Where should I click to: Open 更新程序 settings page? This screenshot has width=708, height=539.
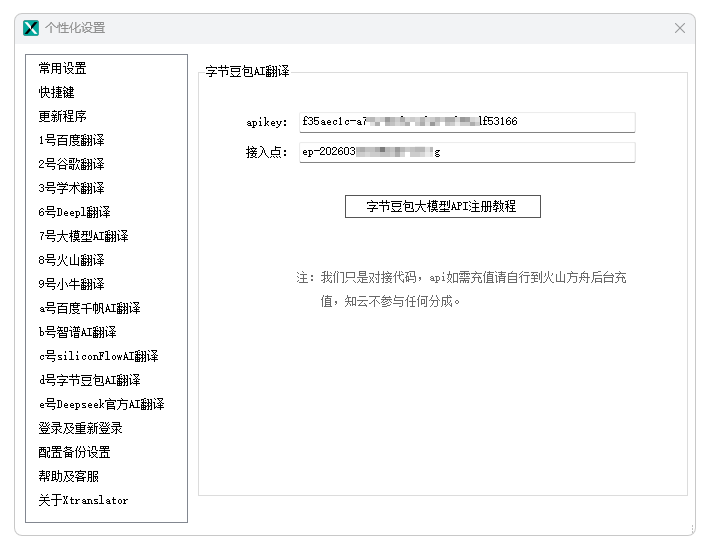(x=62, y=116)
